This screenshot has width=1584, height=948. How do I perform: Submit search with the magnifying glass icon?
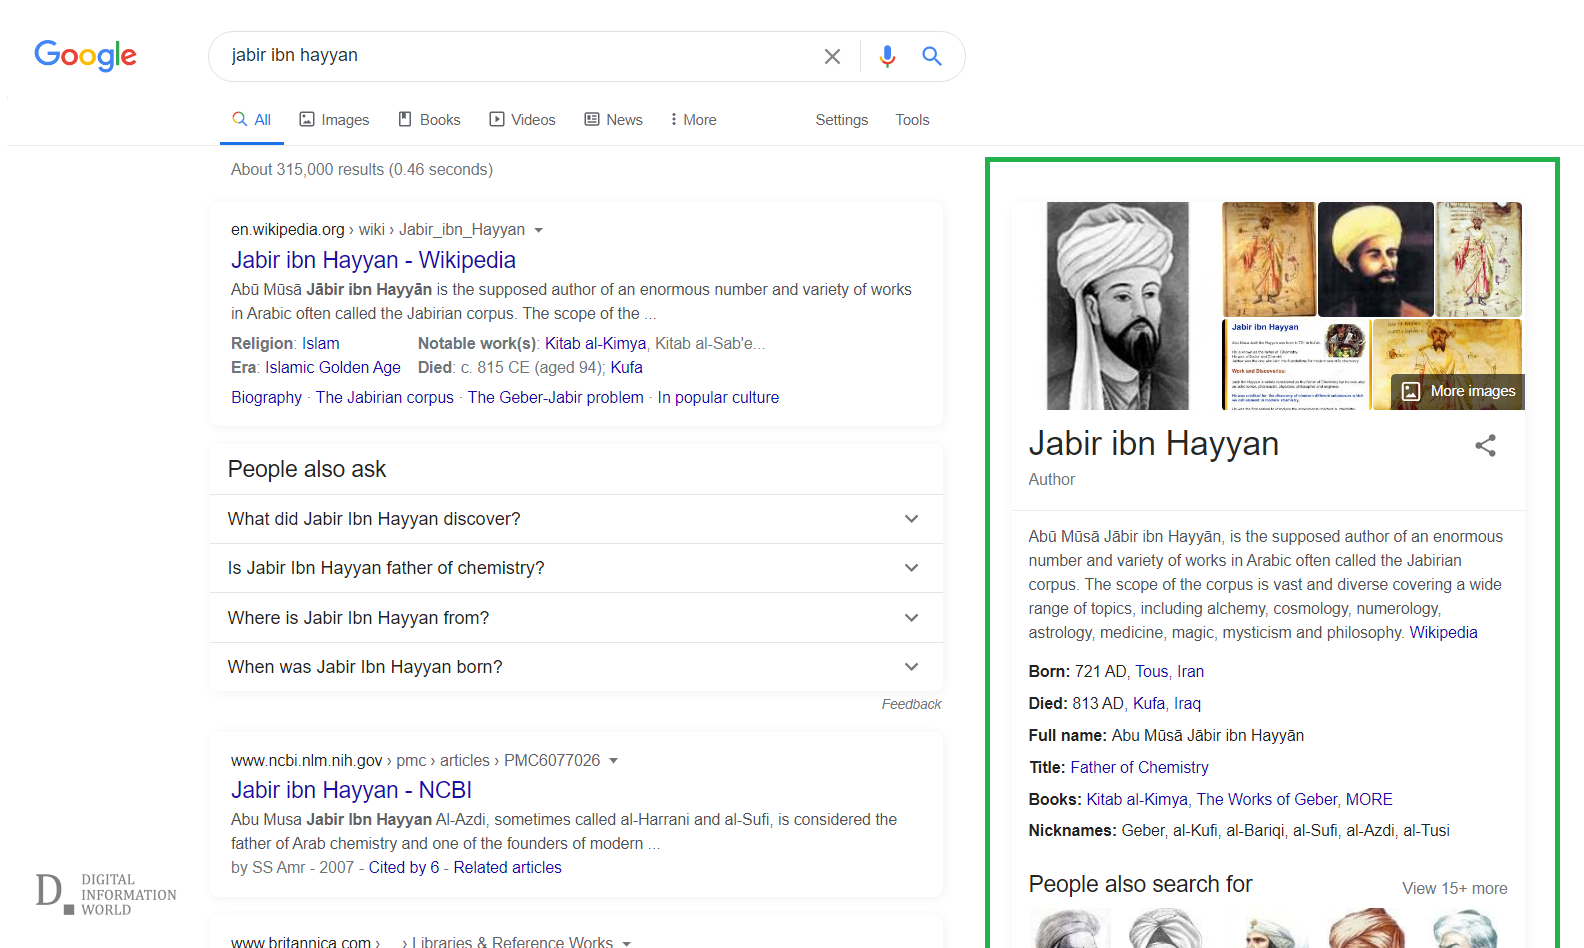(932, 56)
